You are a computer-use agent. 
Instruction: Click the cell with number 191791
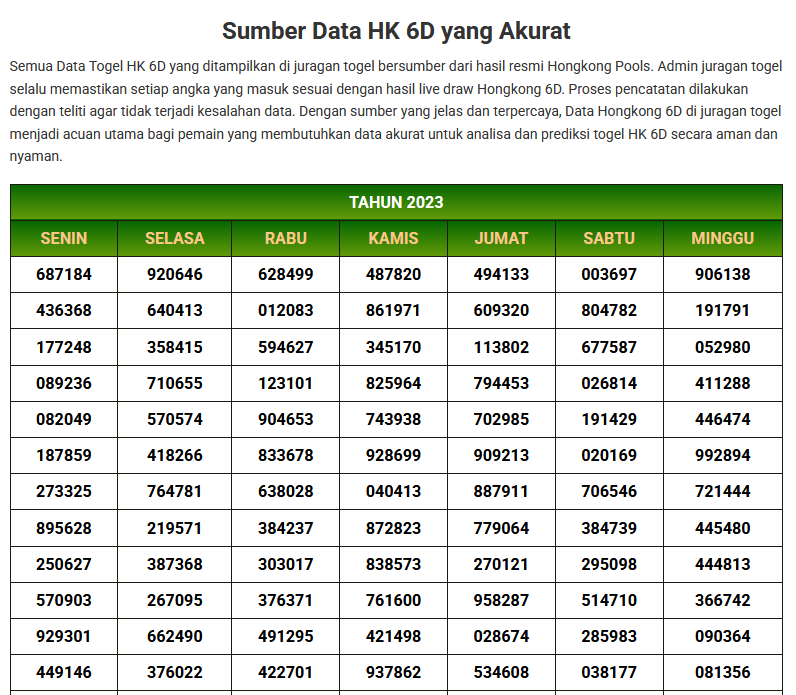[723, 310]
